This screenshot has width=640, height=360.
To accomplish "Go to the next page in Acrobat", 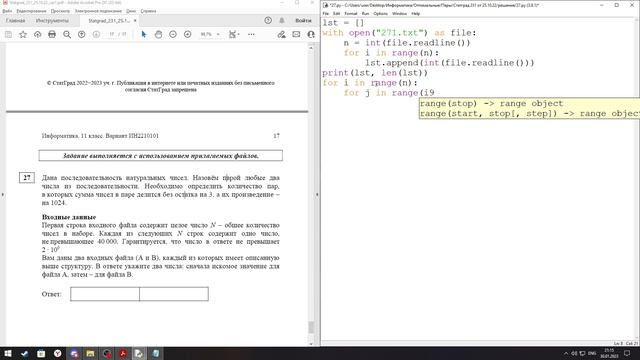I will click(x=96, y=35).
